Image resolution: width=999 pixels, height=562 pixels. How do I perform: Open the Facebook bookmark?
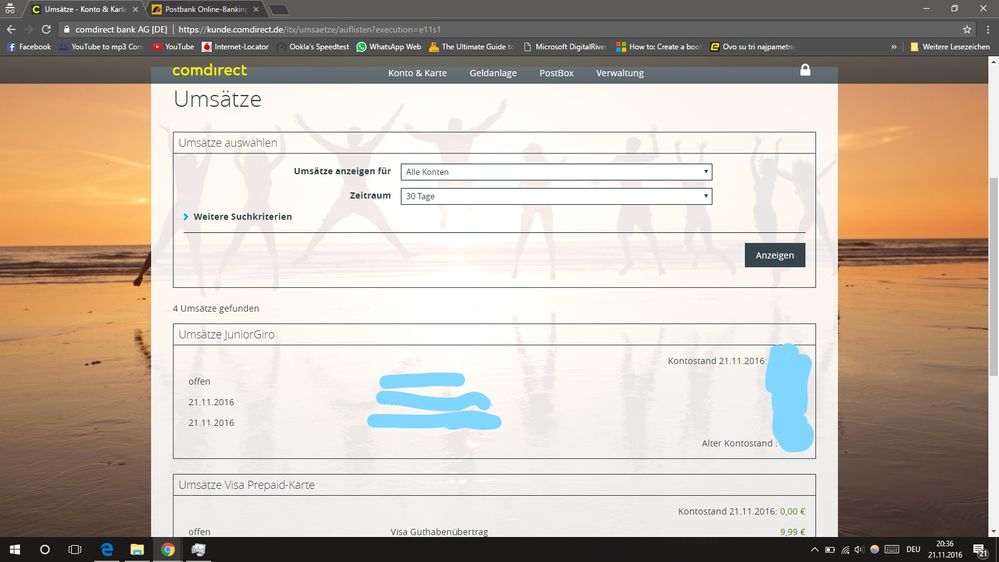(29, 47)
